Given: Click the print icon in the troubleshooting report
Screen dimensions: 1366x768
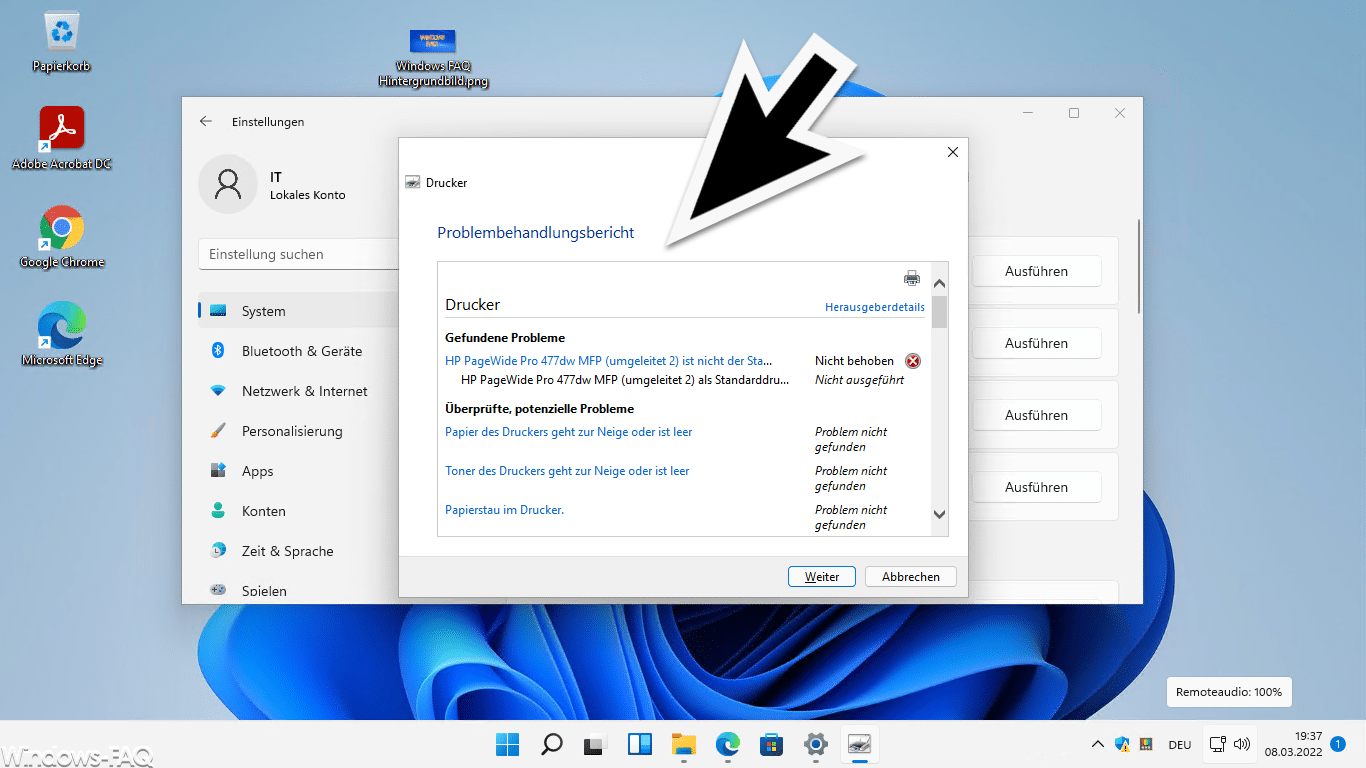Looking at the screenshot, I should [x=912, y=278].
